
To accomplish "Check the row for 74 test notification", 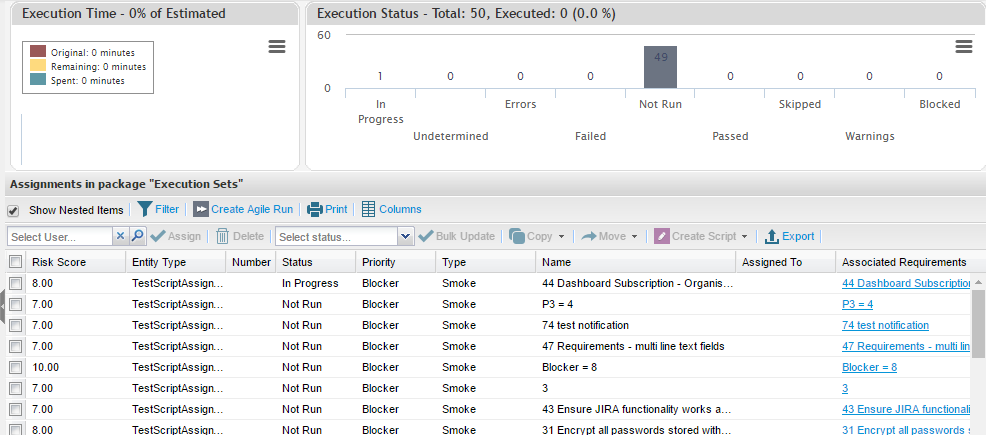I will 15,325.
